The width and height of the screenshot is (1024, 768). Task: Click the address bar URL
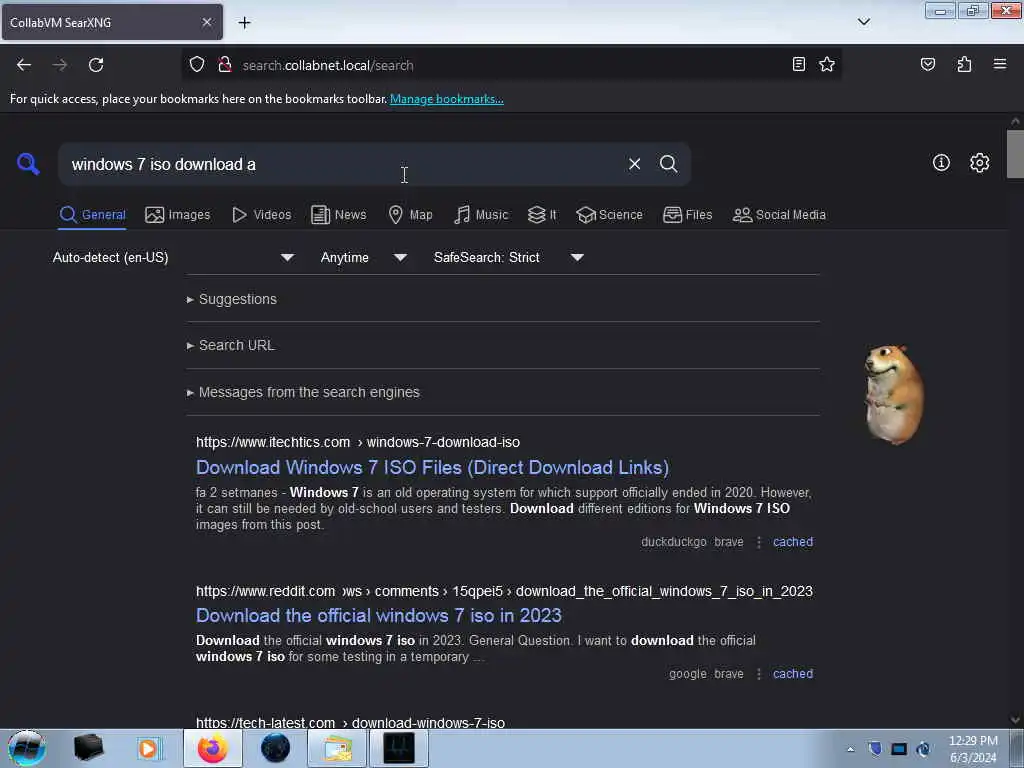pos(327,65)
